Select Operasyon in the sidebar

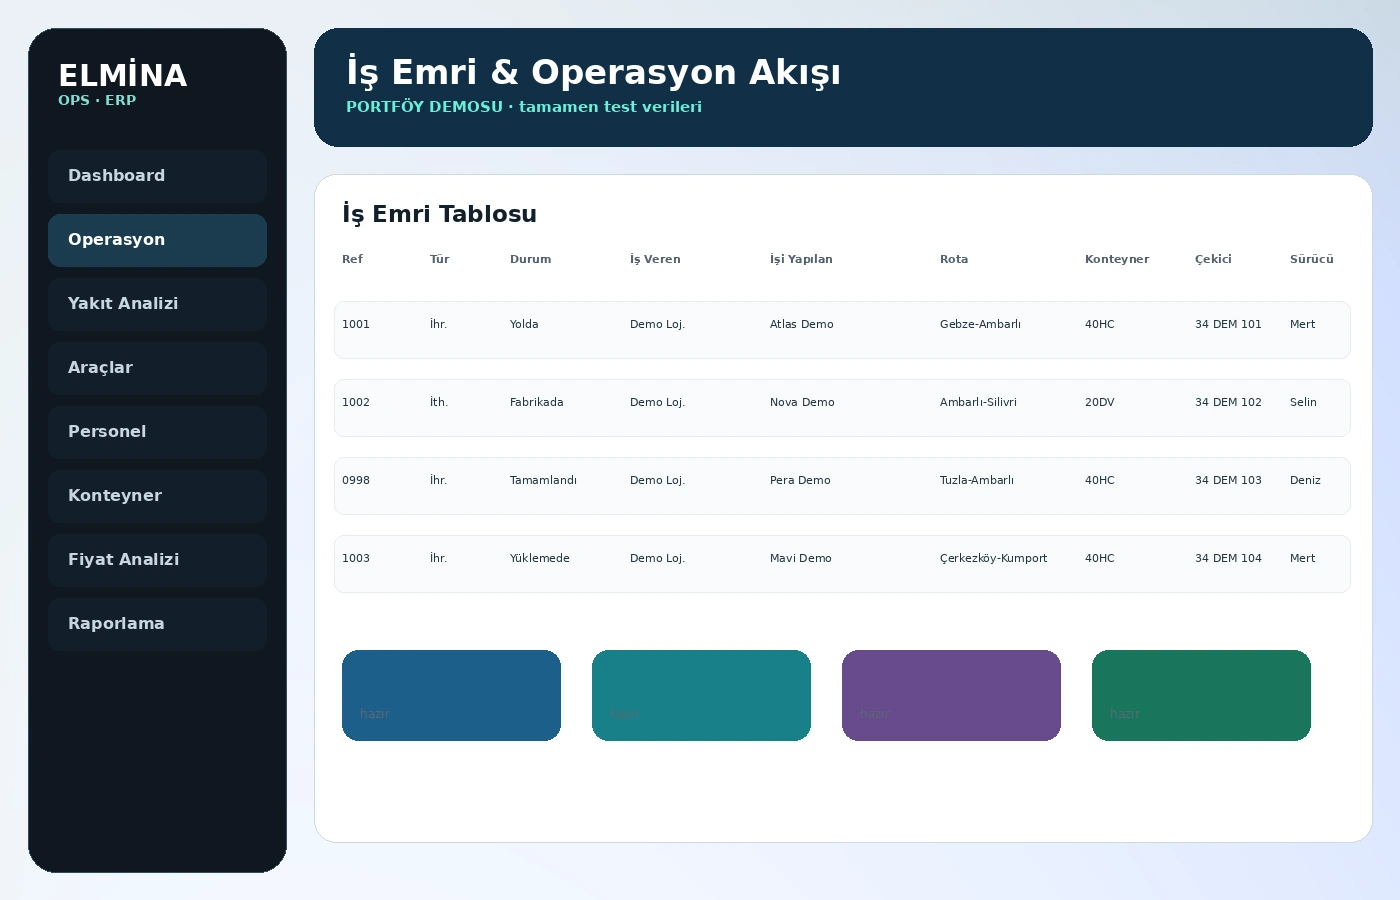pos(157,240)
